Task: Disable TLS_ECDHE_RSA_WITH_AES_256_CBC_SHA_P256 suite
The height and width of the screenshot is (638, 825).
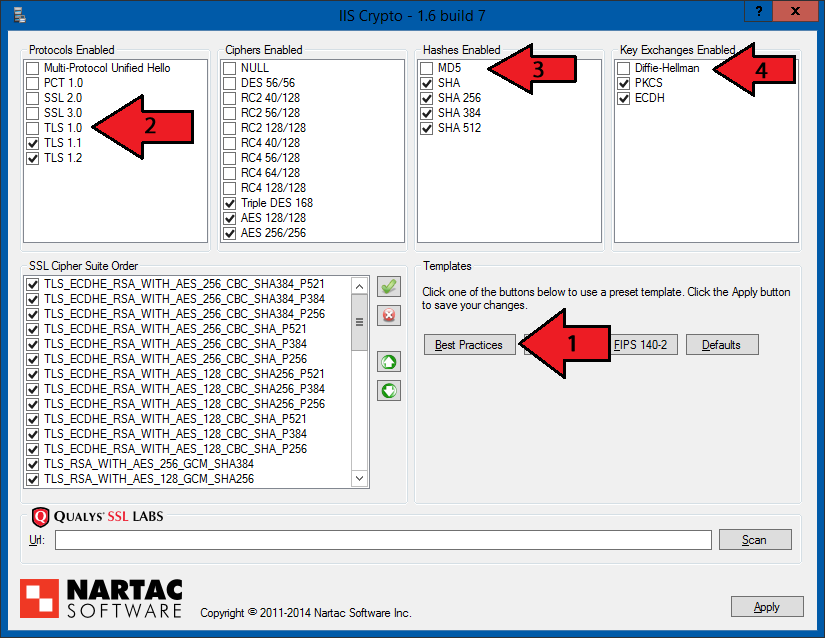Action: 33,359
